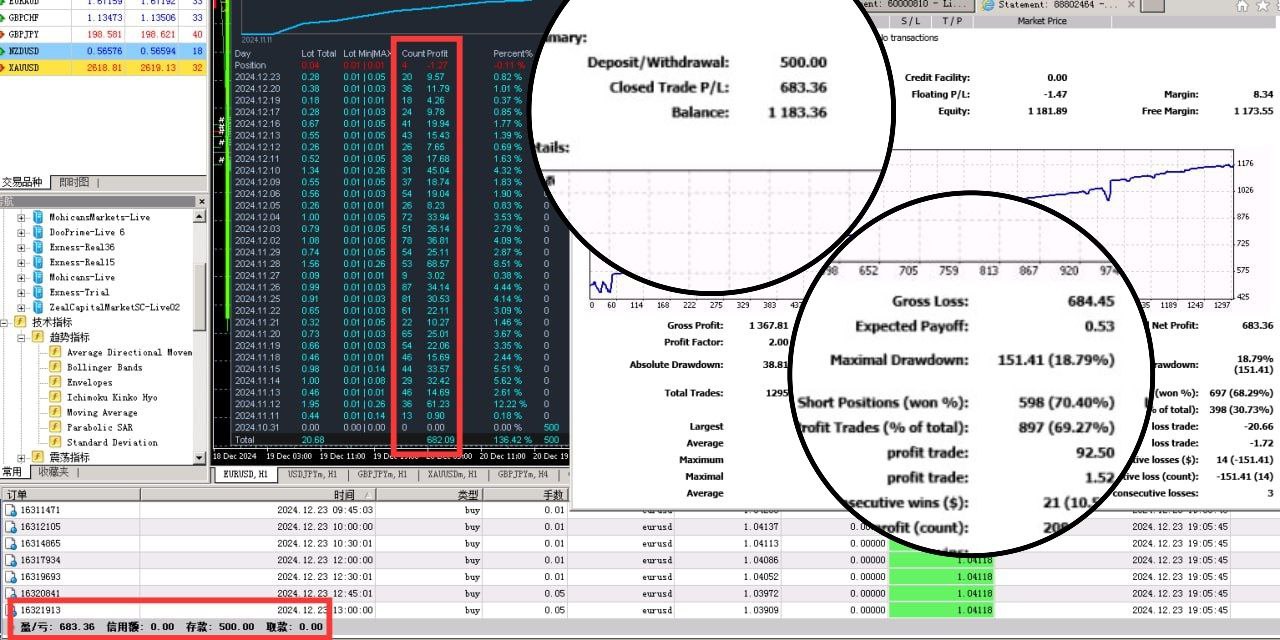
Task: Switch to the USDJPYm,H1 chart tab
Action: pyautogui.click(x=311, y=474)
